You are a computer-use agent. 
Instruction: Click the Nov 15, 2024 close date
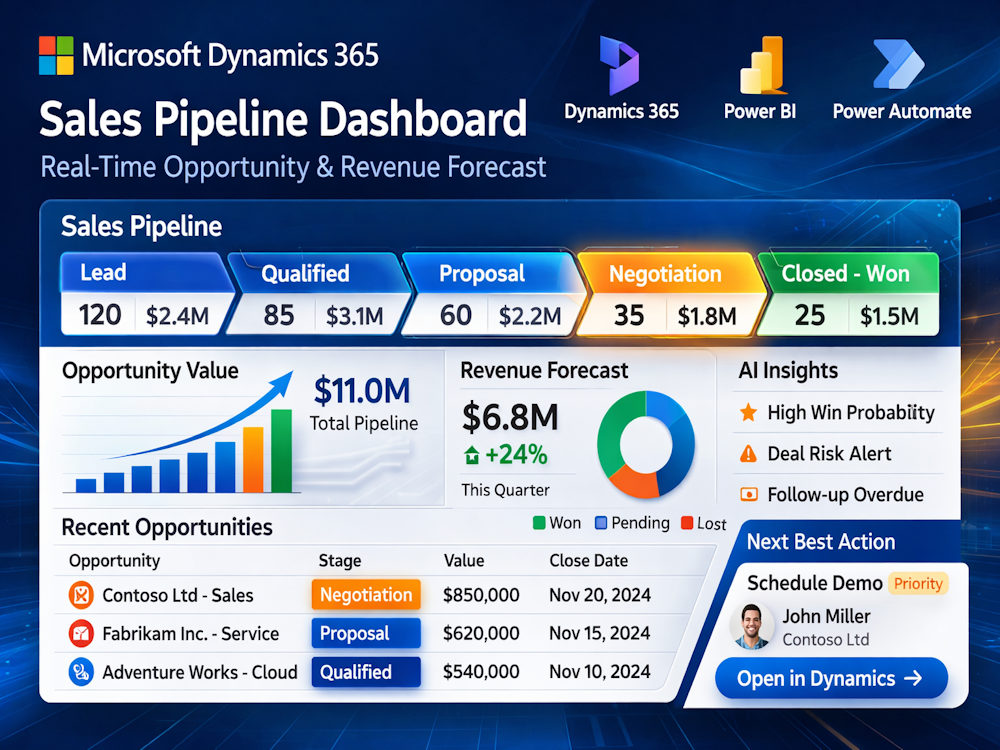coord(599,633)
